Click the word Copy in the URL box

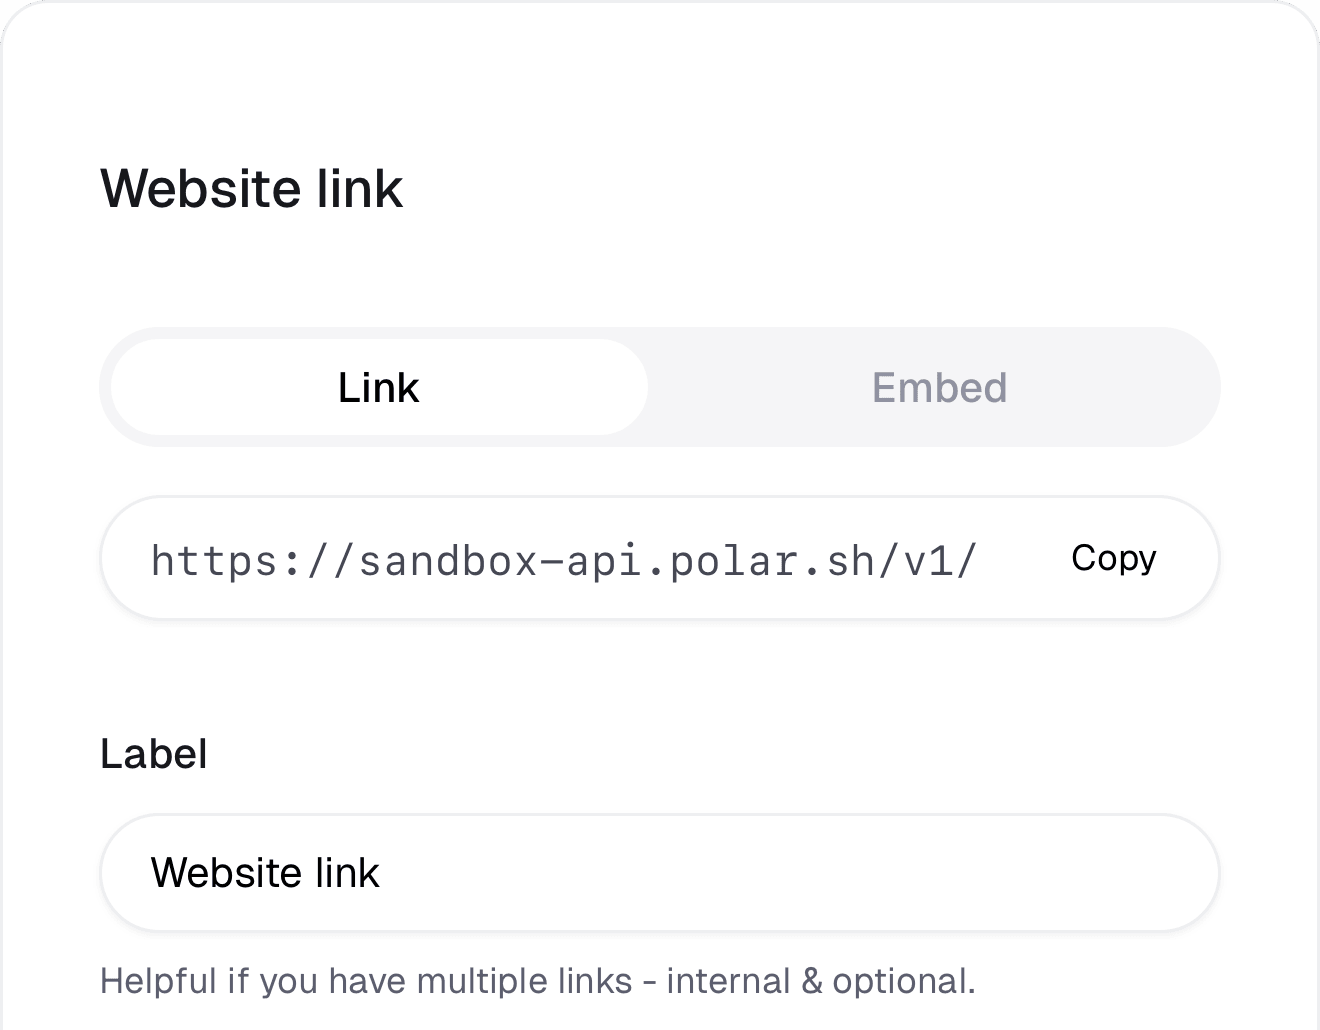1113,558
